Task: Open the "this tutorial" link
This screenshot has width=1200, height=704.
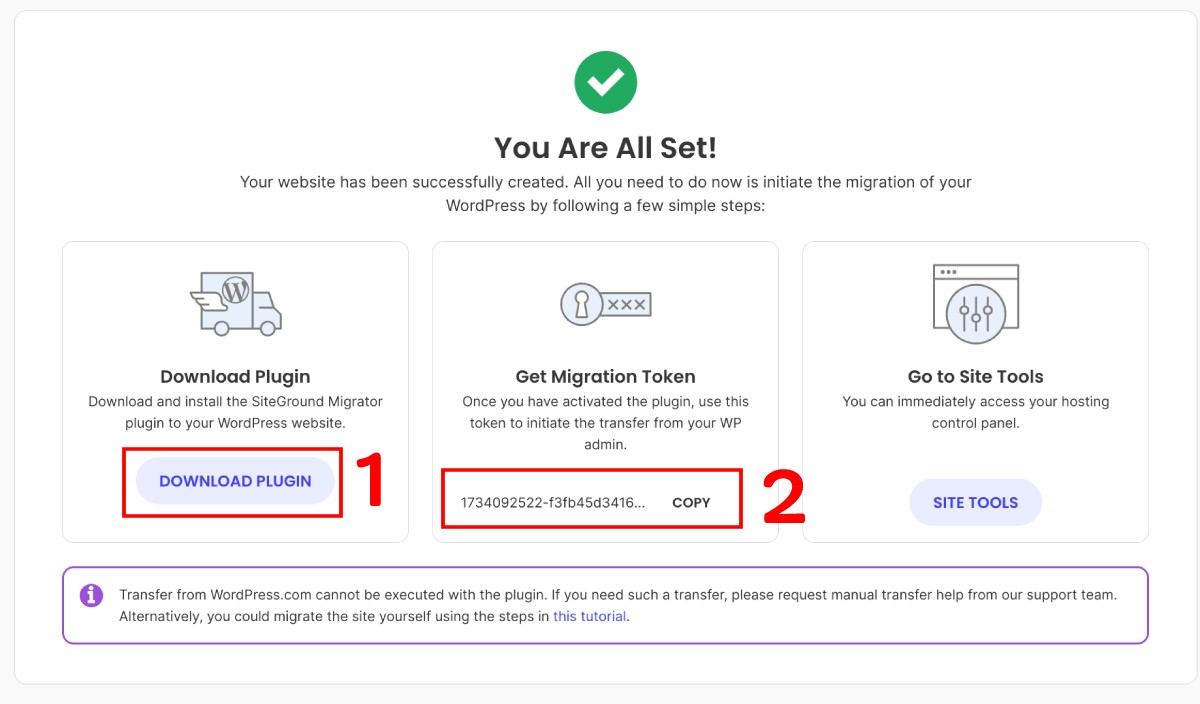Action: 590,616
